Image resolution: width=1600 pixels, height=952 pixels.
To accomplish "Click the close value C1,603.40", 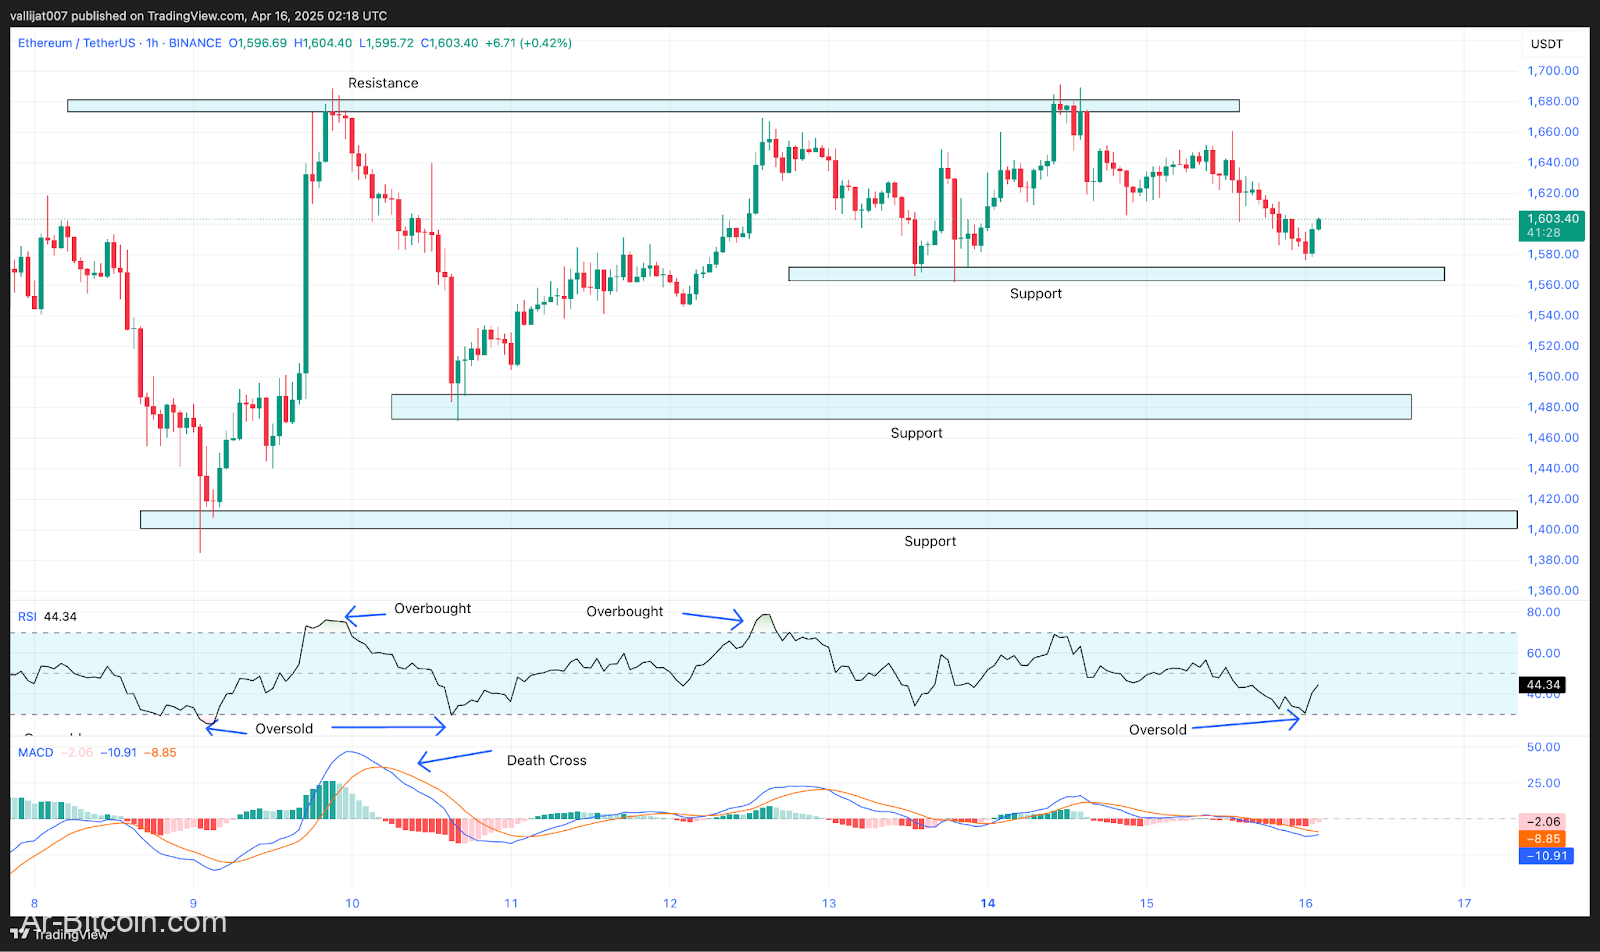I will pyautogui.click(x=450, y=43).
